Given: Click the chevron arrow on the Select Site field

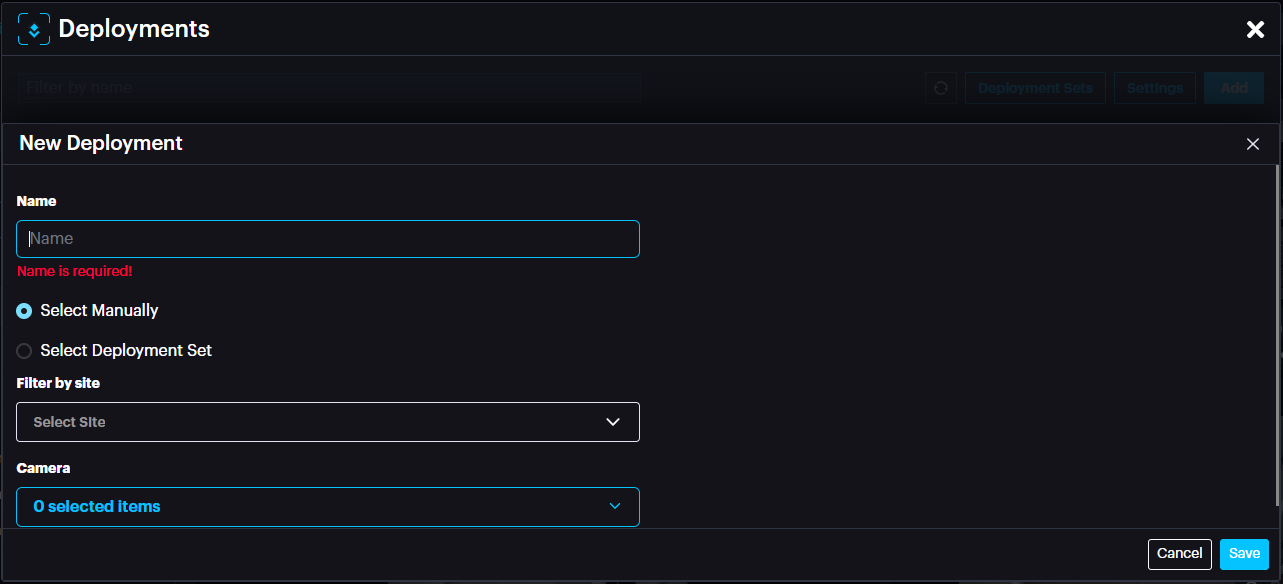Looking at the screenshot, I should 614,422.
